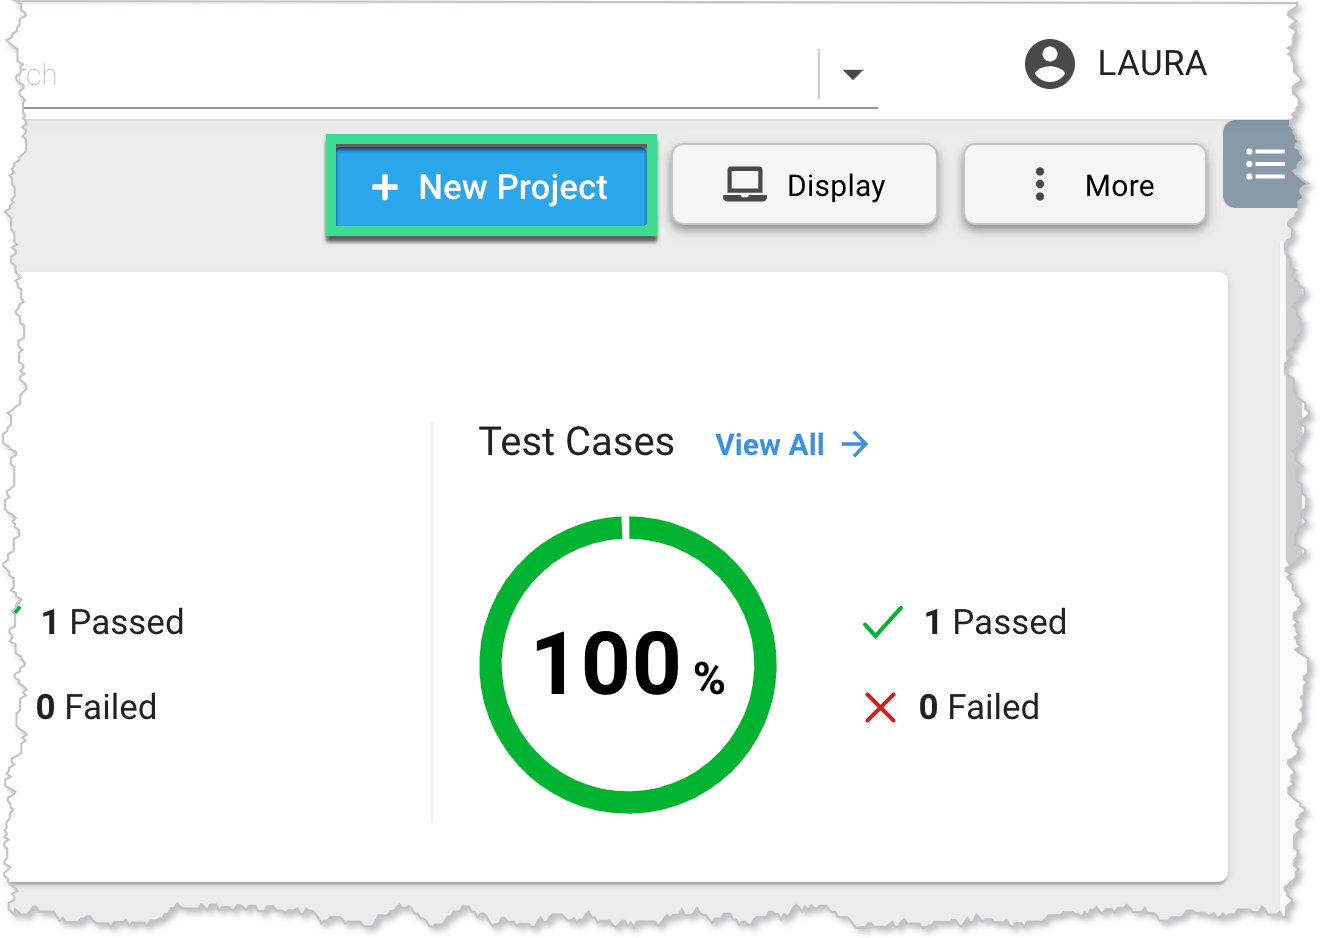Click the green Test Cases progress ring

(490, 665)
